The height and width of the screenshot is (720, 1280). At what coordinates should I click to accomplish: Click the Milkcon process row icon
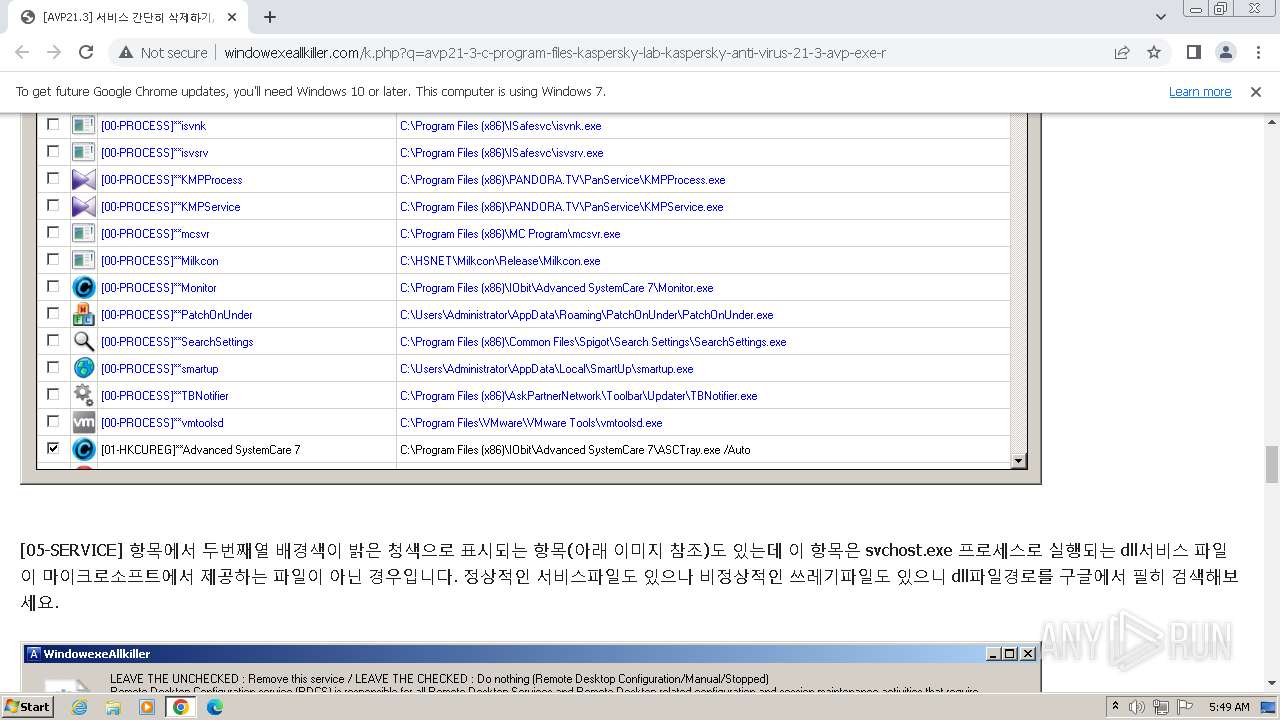point(84,261)
